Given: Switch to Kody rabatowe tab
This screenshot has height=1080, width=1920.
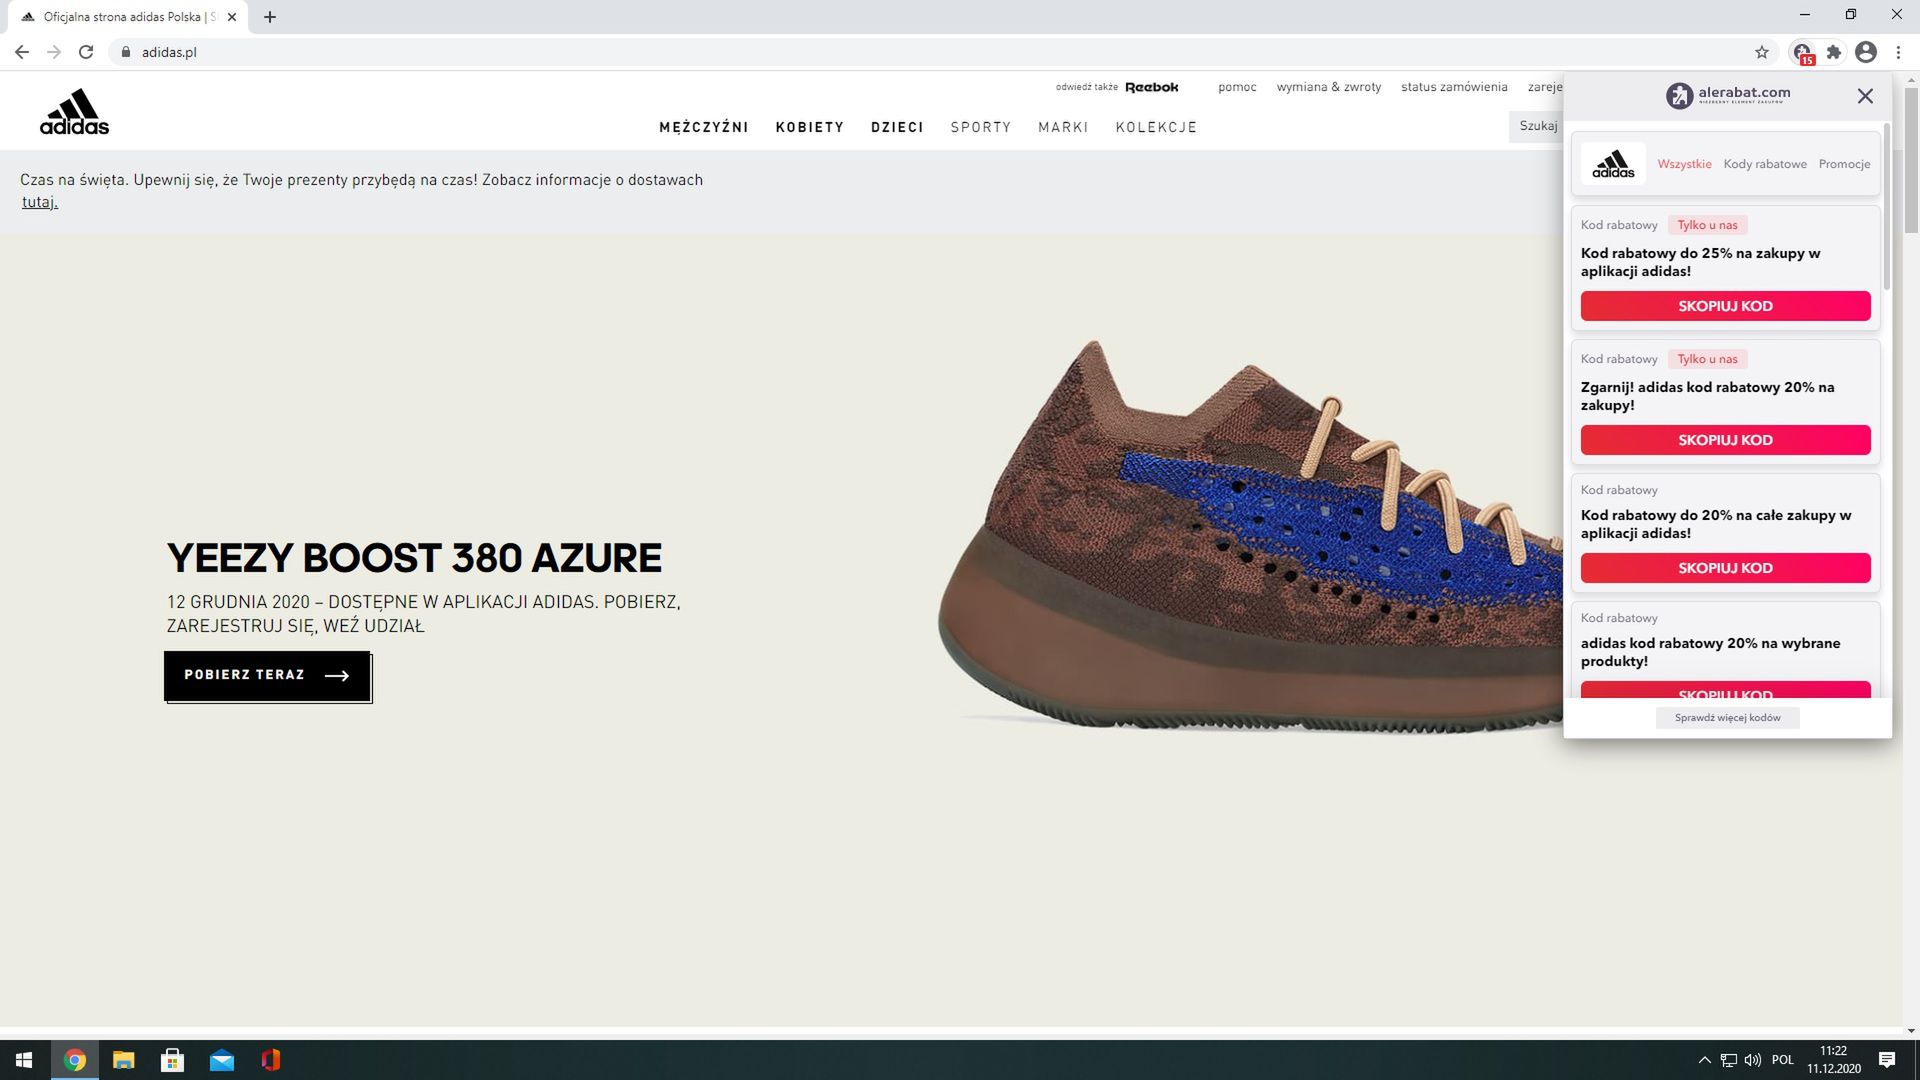Looking at the screenshot, I should point(1765,164).
